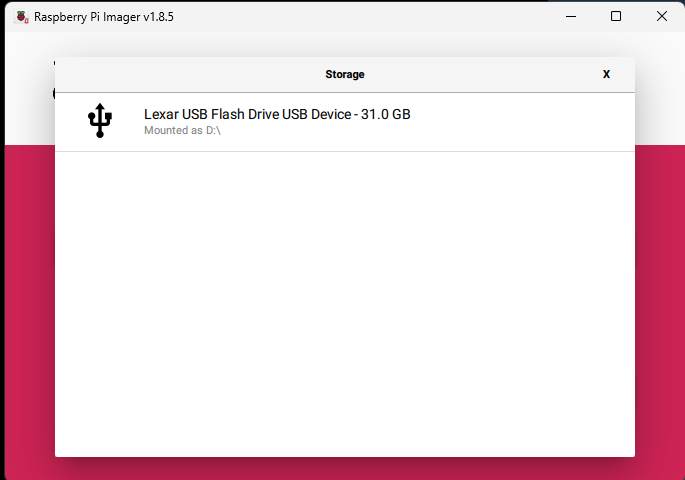Screen dimensions: 685x480
Task: Click the Storage dialog title
Action: point(345,74)
